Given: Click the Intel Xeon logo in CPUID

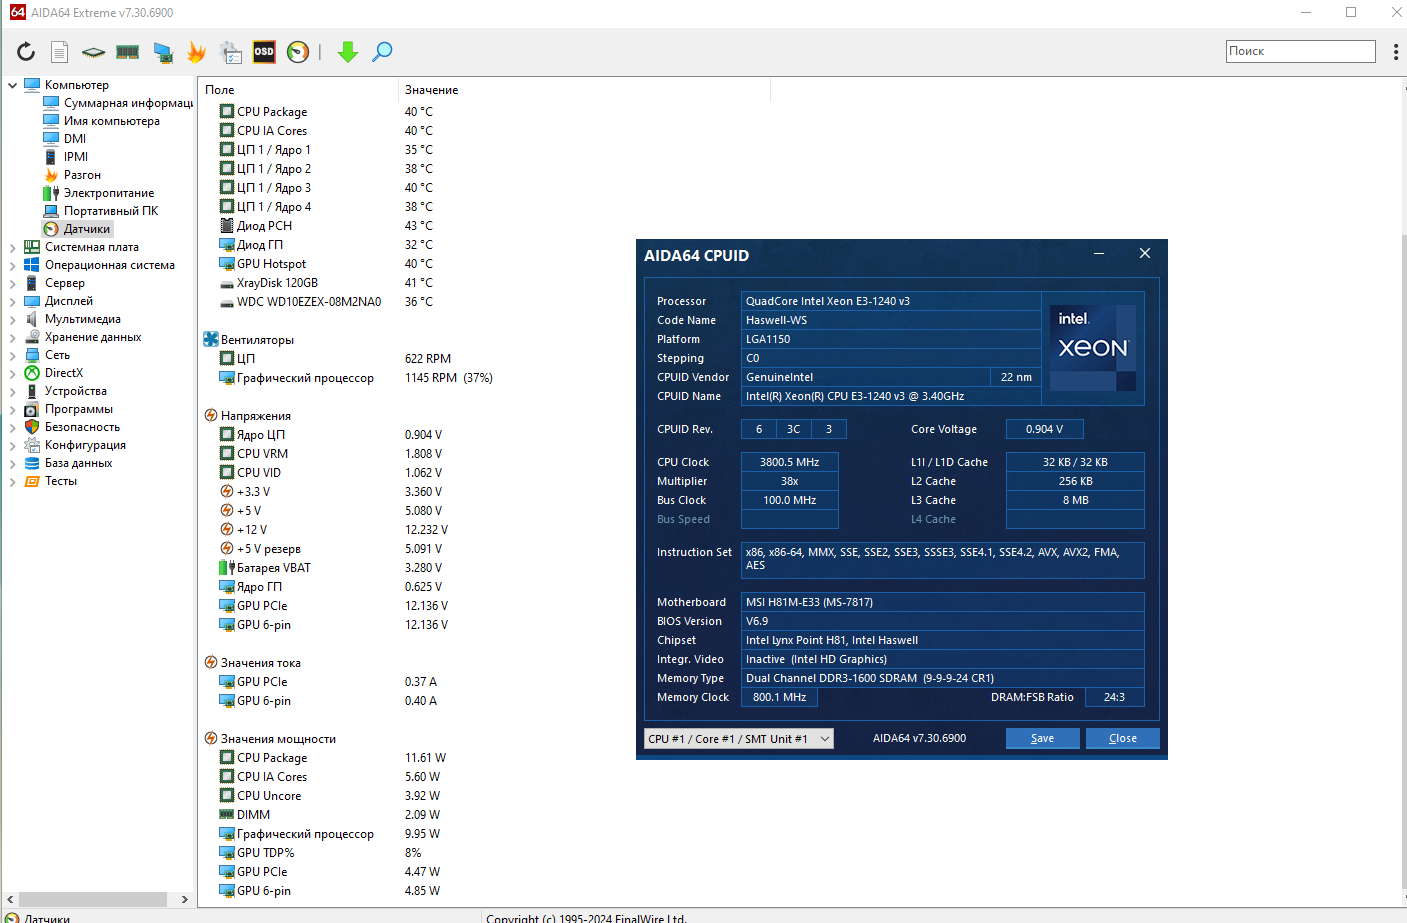Looking at the screenshot, I should (1093, 347).
